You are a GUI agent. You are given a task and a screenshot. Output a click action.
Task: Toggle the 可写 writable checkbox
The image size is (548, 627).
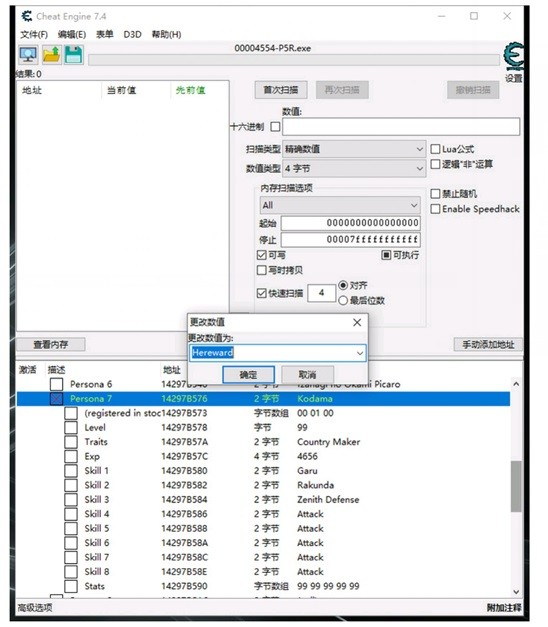click(x=262, y=255)
